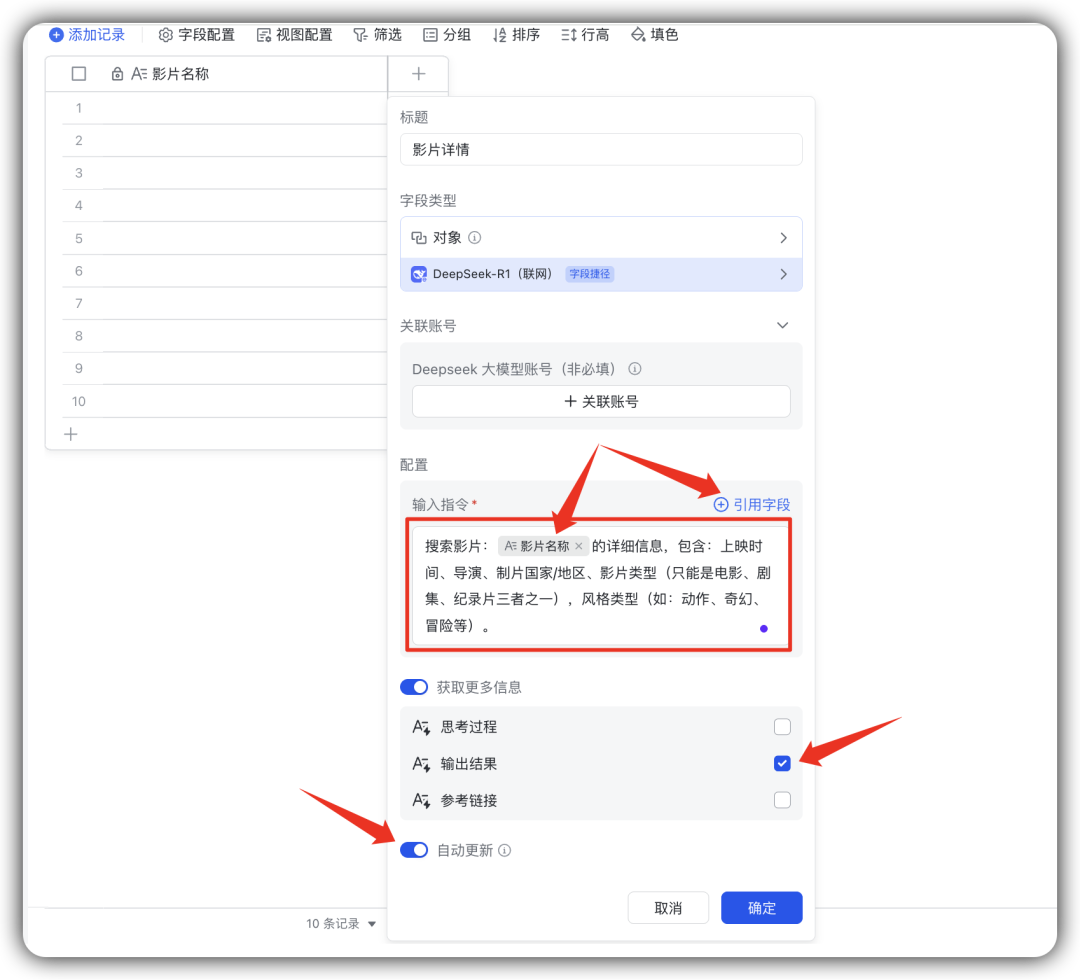Edit the 标题 field containing 影片详情
Image resolution: width=1080 pixels, height=980 pixels.
point(601,149)
